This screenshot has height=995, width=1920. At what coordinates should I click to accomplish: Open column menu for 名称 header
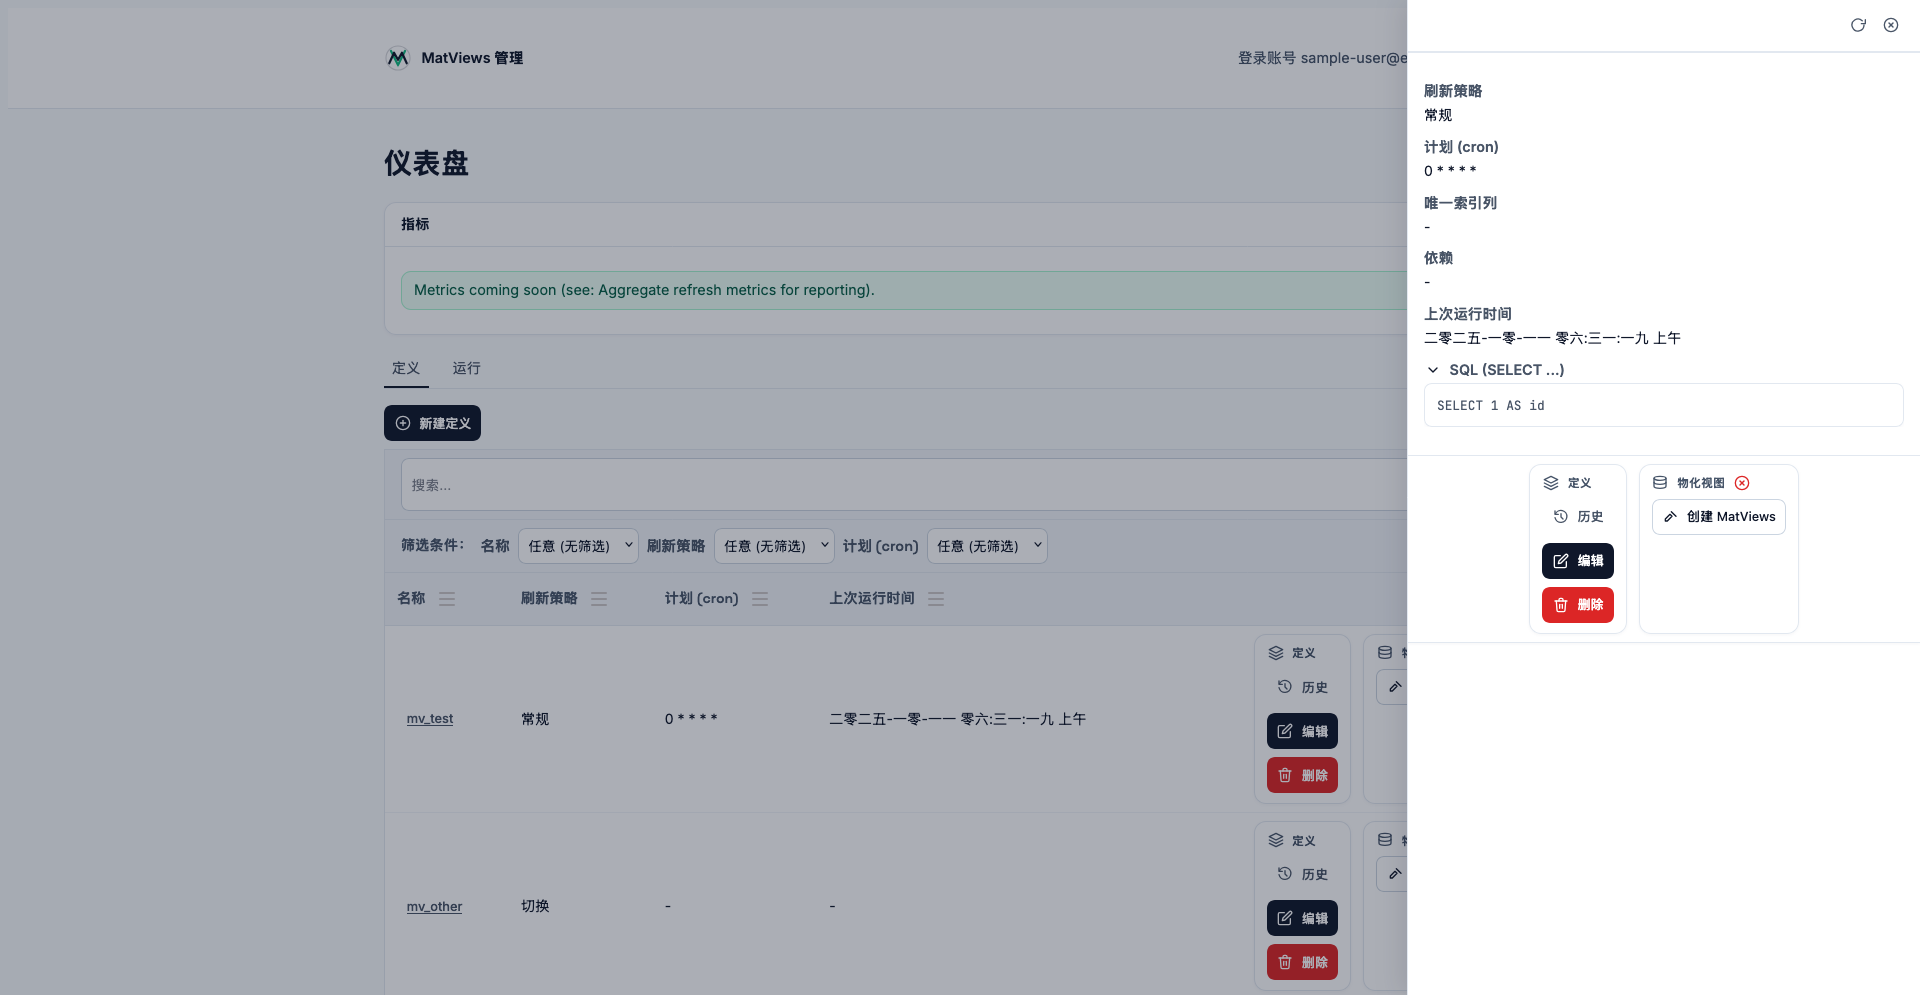click(x=447, y=599)
